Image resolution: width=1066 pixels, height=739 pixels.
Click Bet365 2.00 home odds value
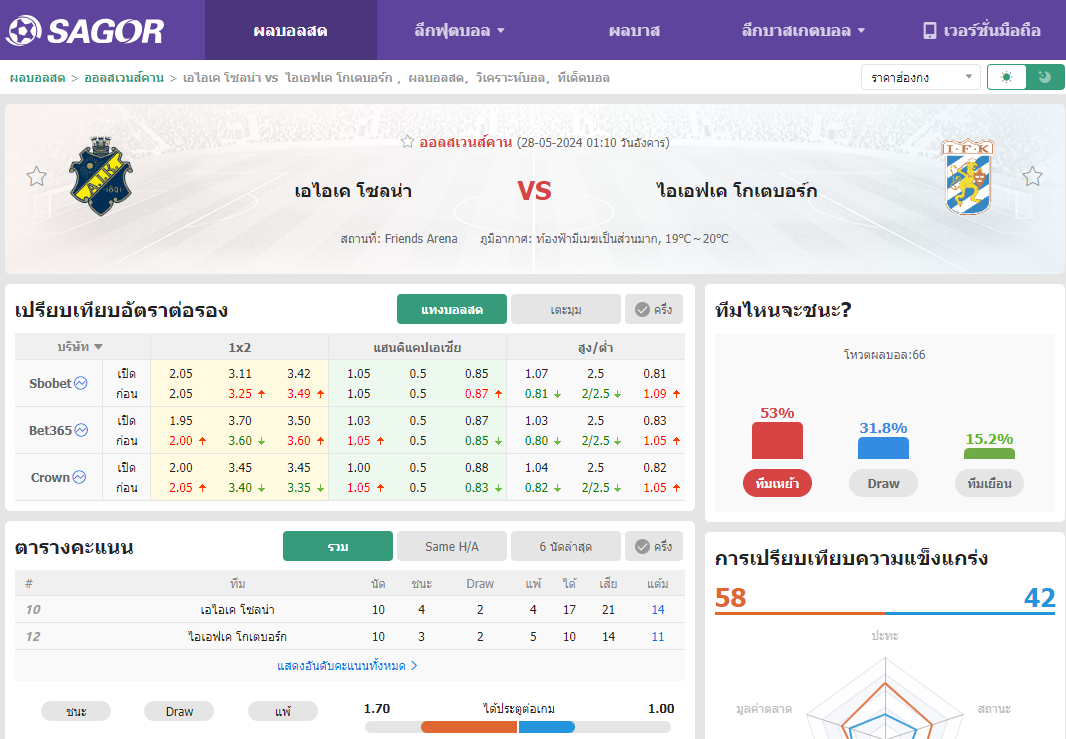181,441
